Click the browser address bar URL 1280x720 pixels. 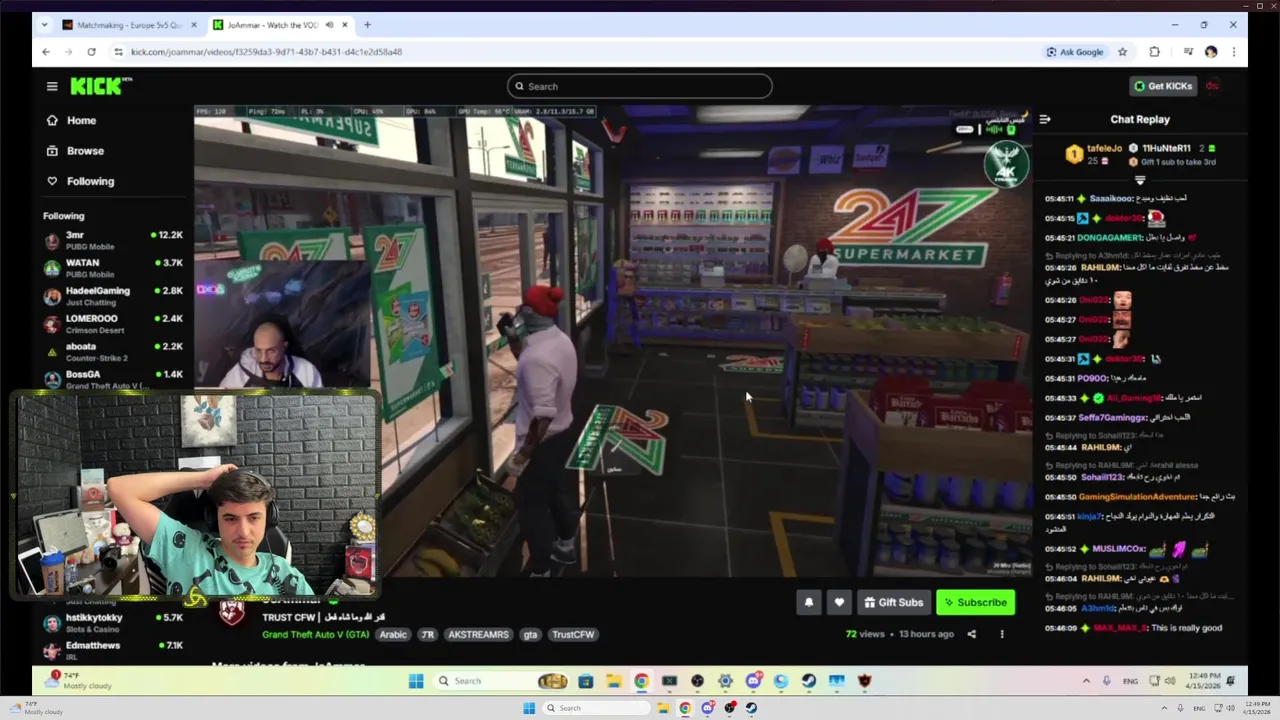(x=267, y=52)
